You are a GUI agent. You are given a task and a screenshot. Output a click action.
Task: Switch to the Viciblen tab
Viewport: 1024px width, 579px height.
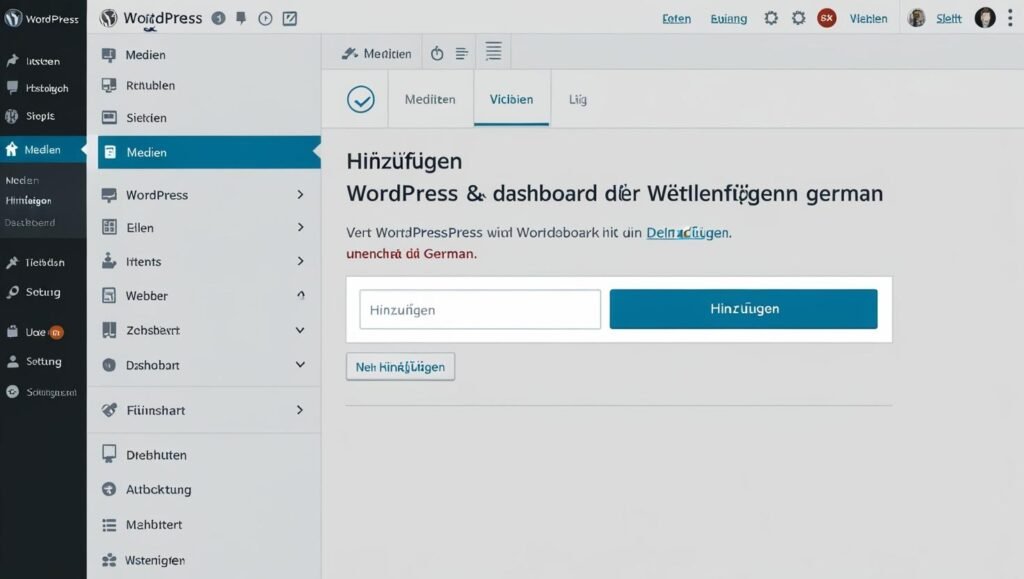pos(511,99)
